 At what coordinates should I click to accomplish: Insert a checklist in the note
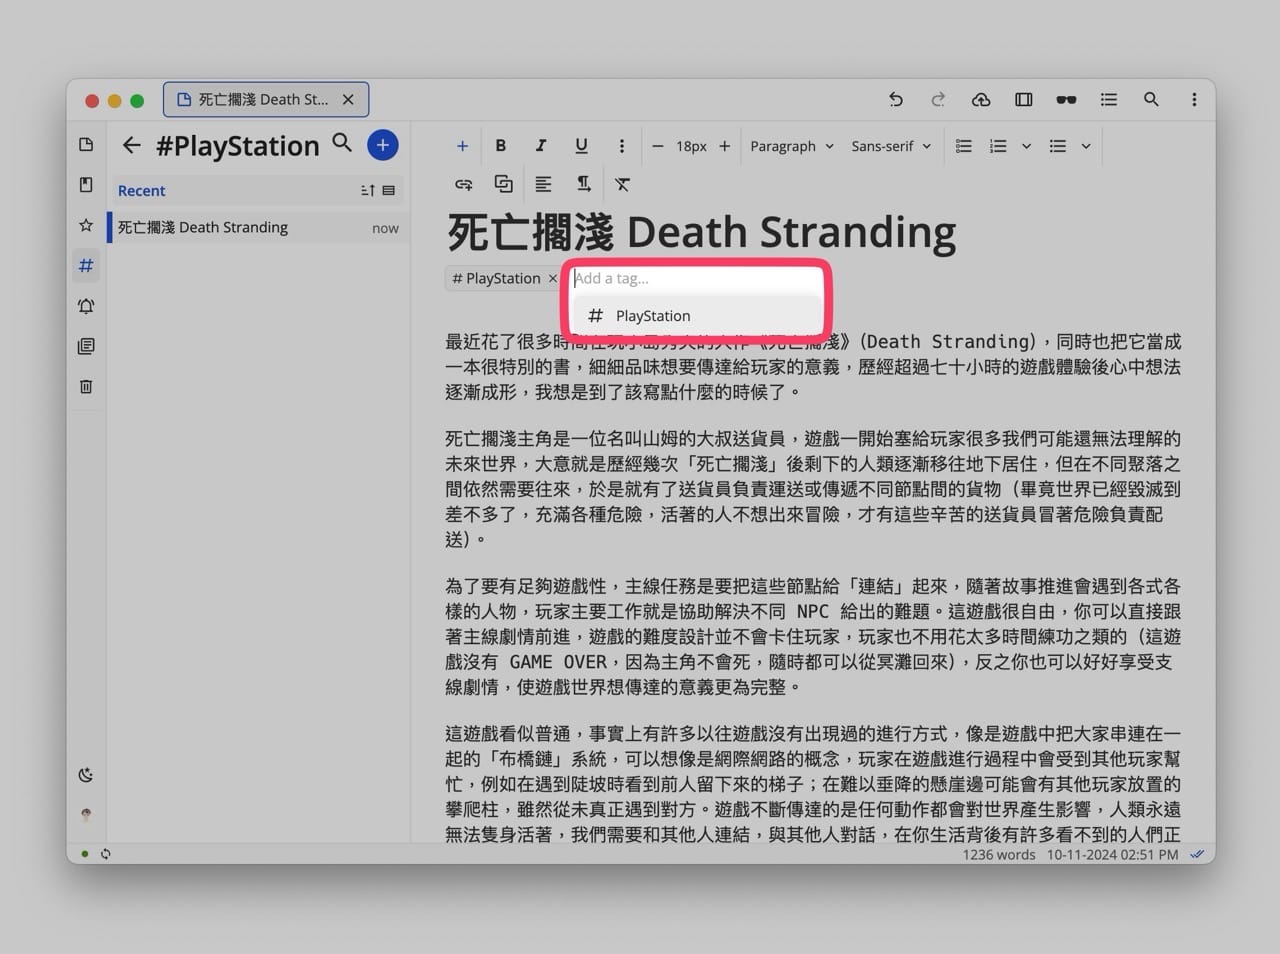[964, 146]
